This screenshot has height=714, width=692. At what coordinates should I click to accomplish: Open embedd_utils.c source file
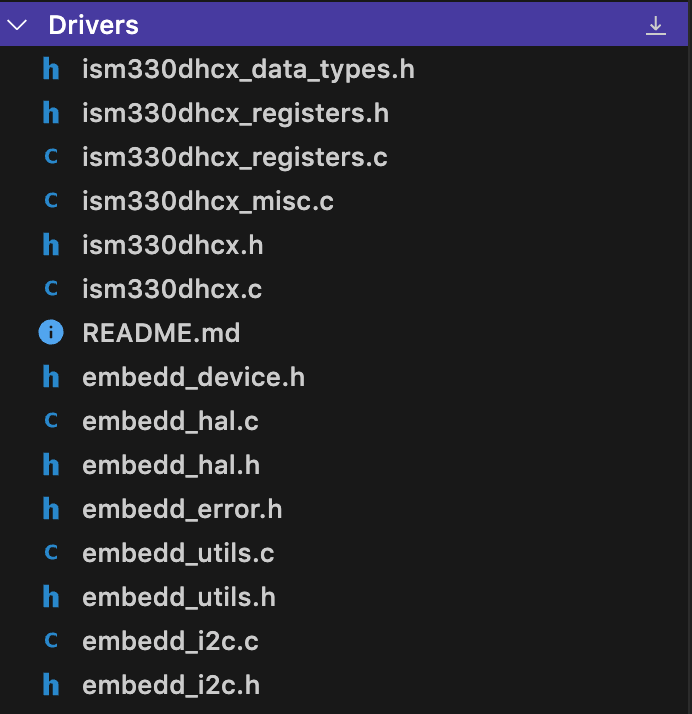pyautogui.click(x=178, y=553)
